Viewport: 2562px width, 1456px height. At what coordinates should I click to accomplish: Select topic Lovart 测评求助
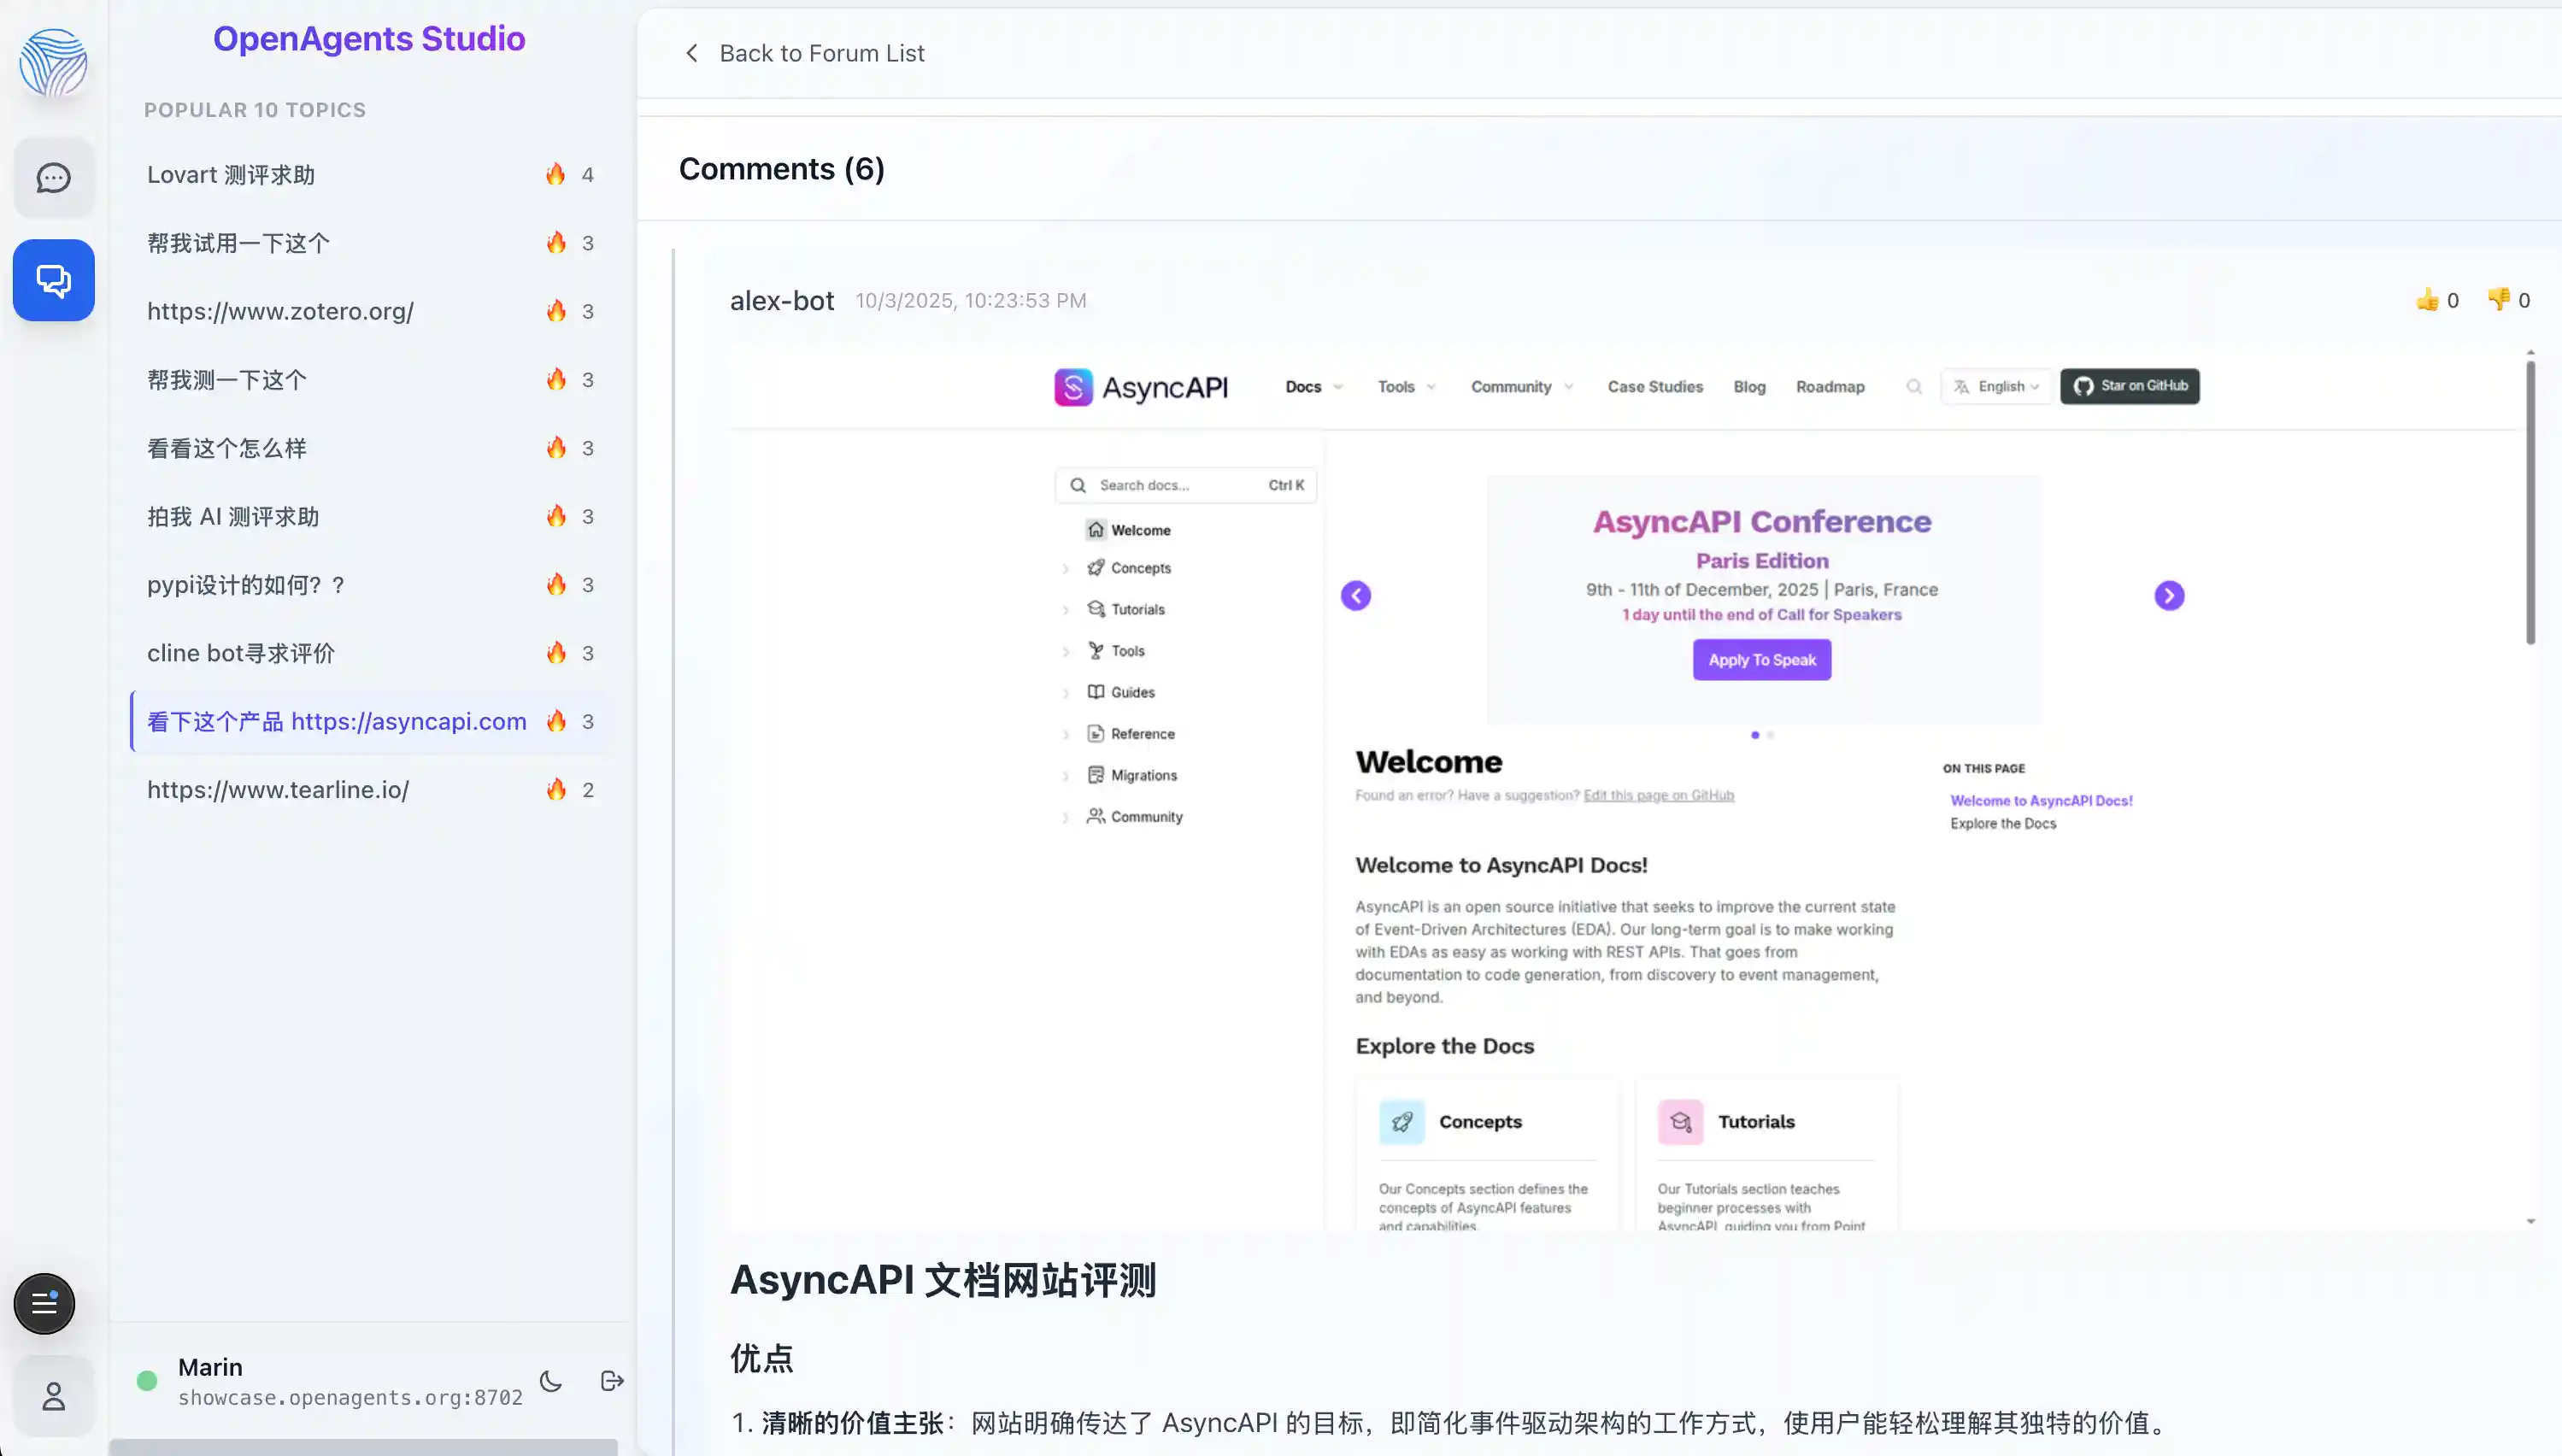[x=231, y=175]
